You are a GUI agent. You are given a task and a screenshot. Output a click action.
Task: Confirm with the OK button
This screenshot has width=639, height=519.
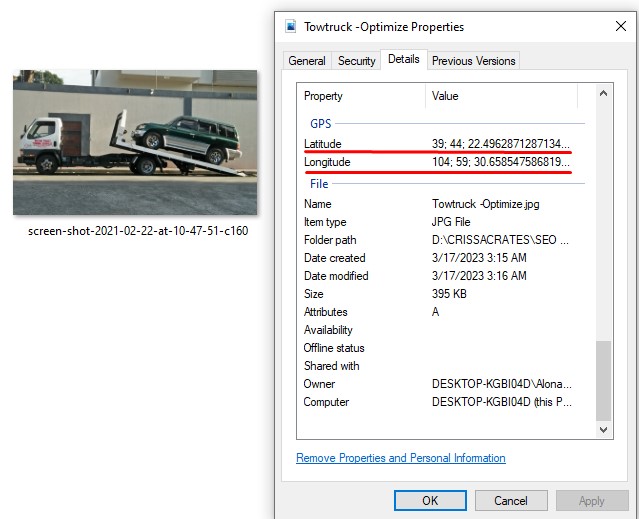(430, 500)
